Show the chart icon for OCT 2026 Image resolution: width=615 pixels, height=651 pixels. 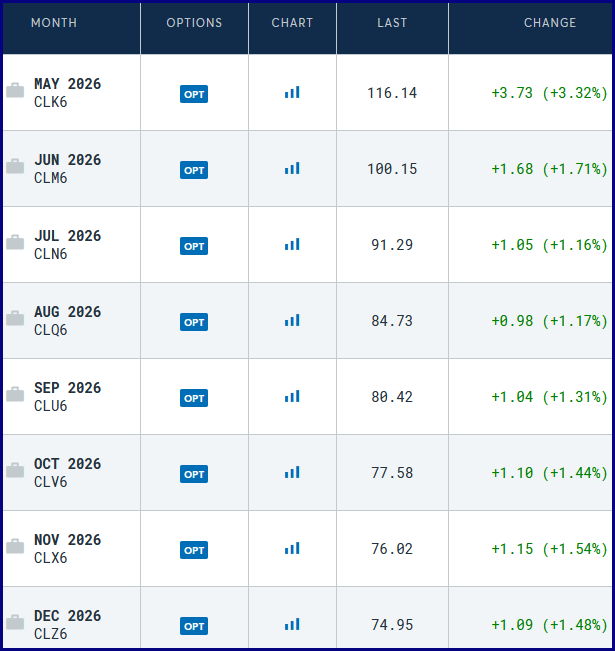point(292,473)
